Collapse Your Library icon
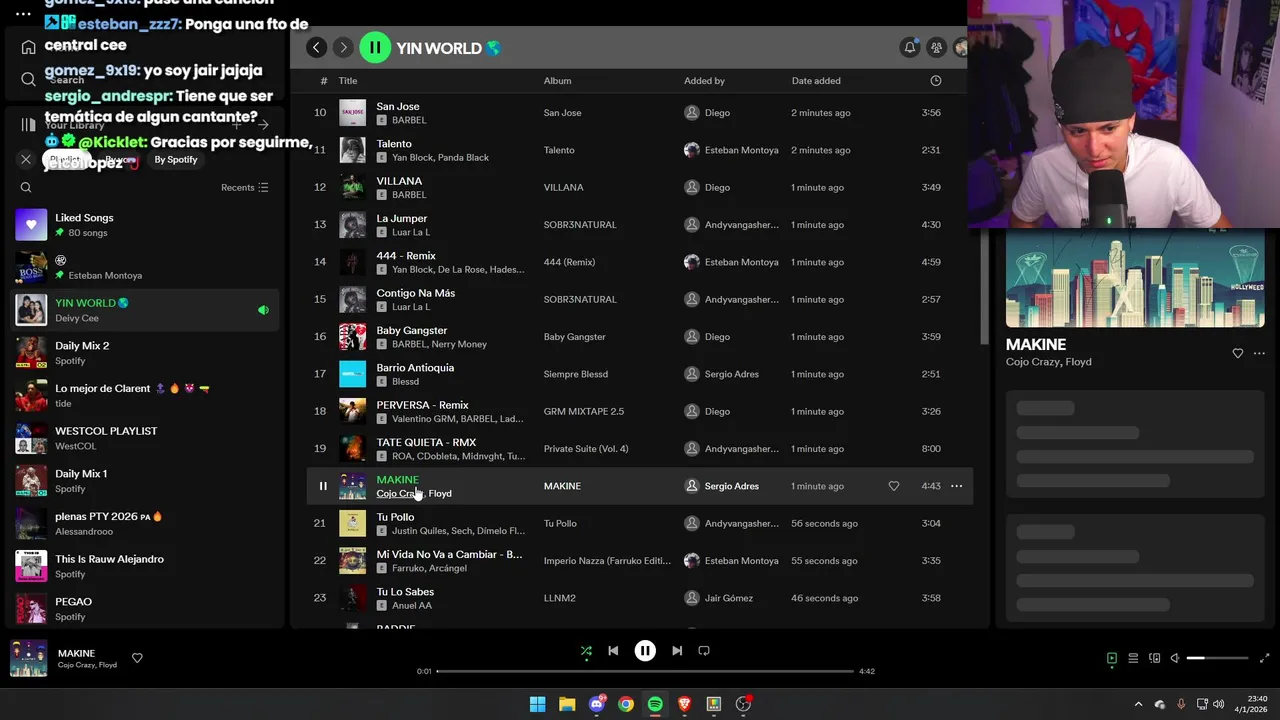Image resolution: width=1280 pixels, height=720 pixels. coord(28,125)
